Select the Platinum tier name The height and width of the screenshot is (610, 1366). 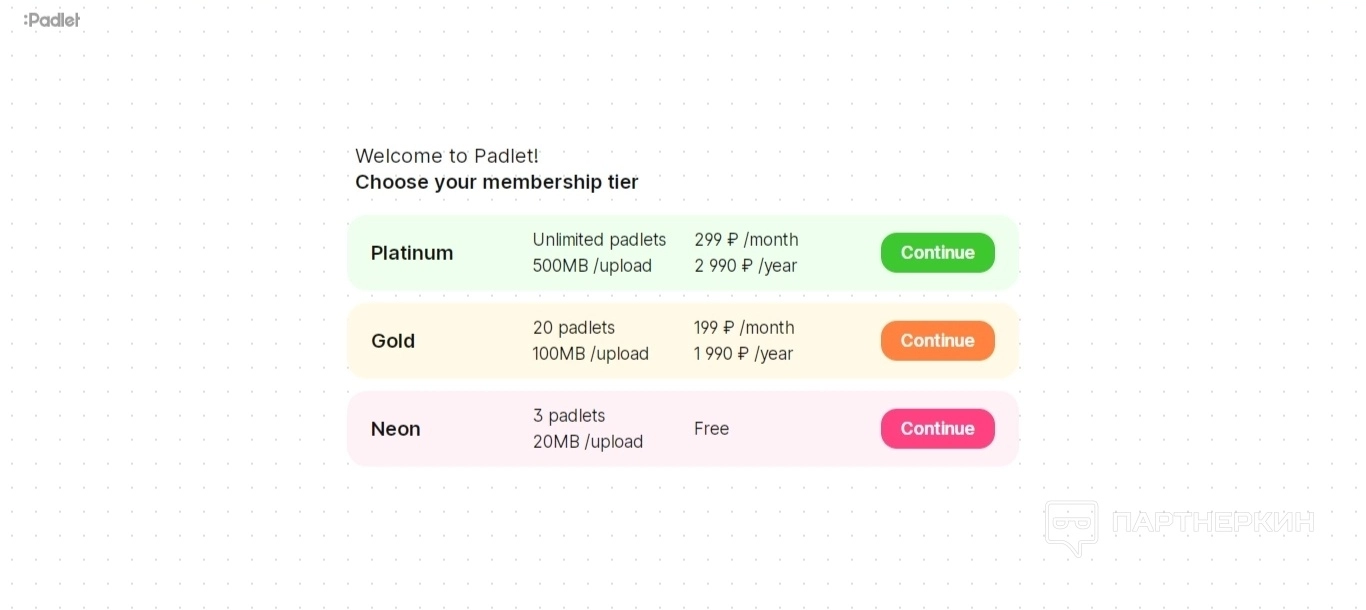pos(412,253)
